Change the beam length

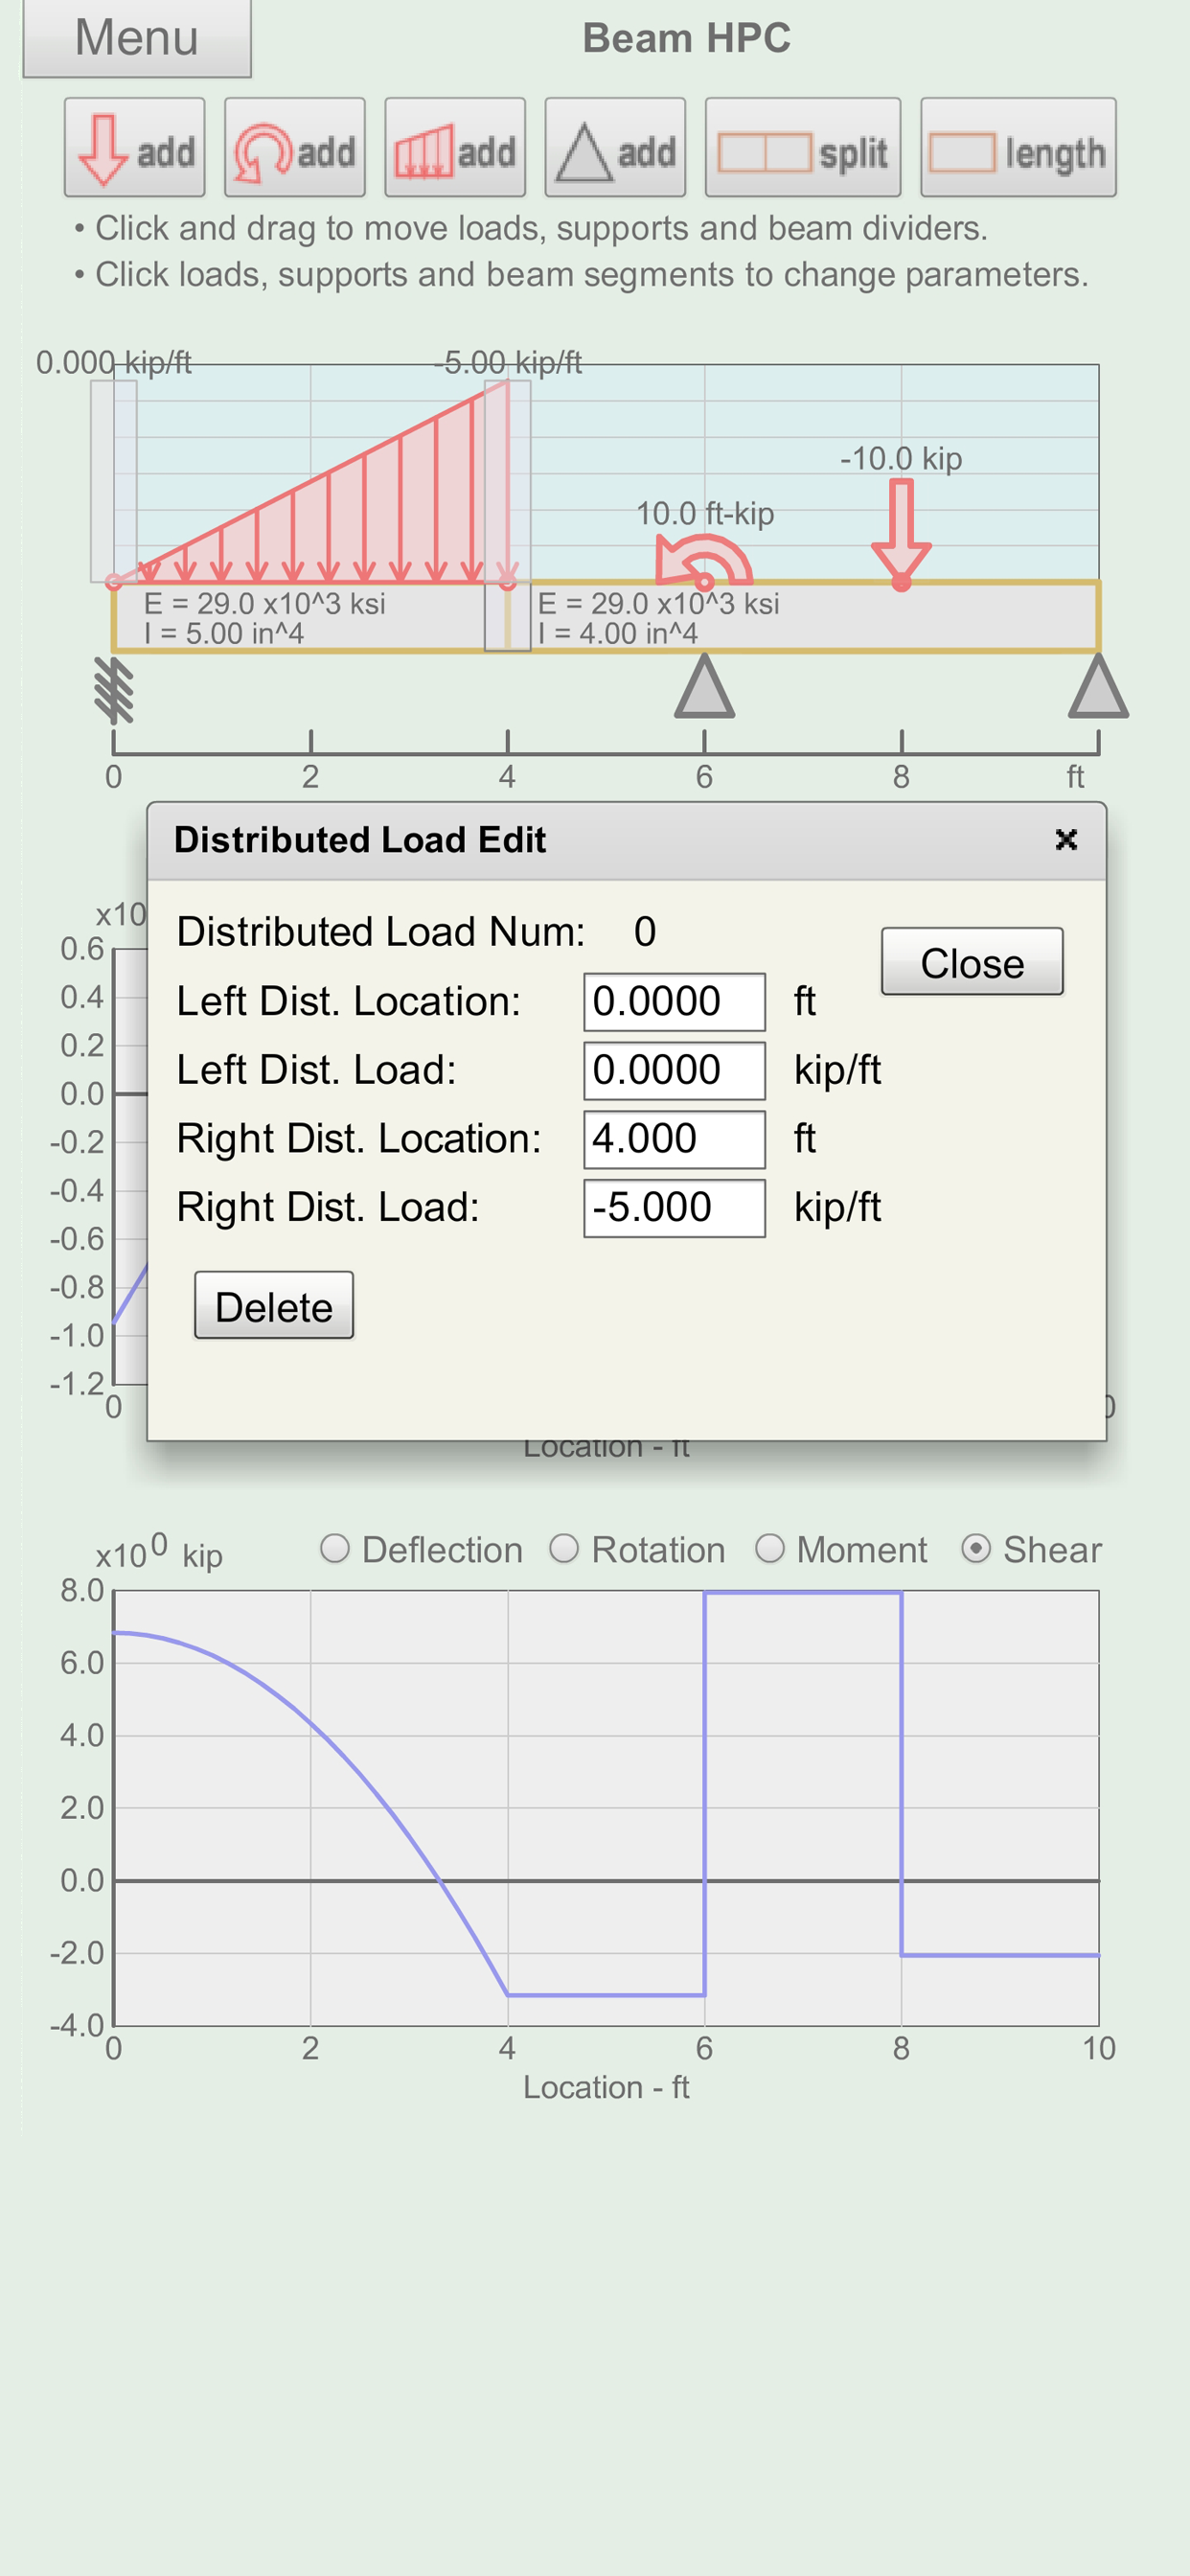pos(1018,148)
